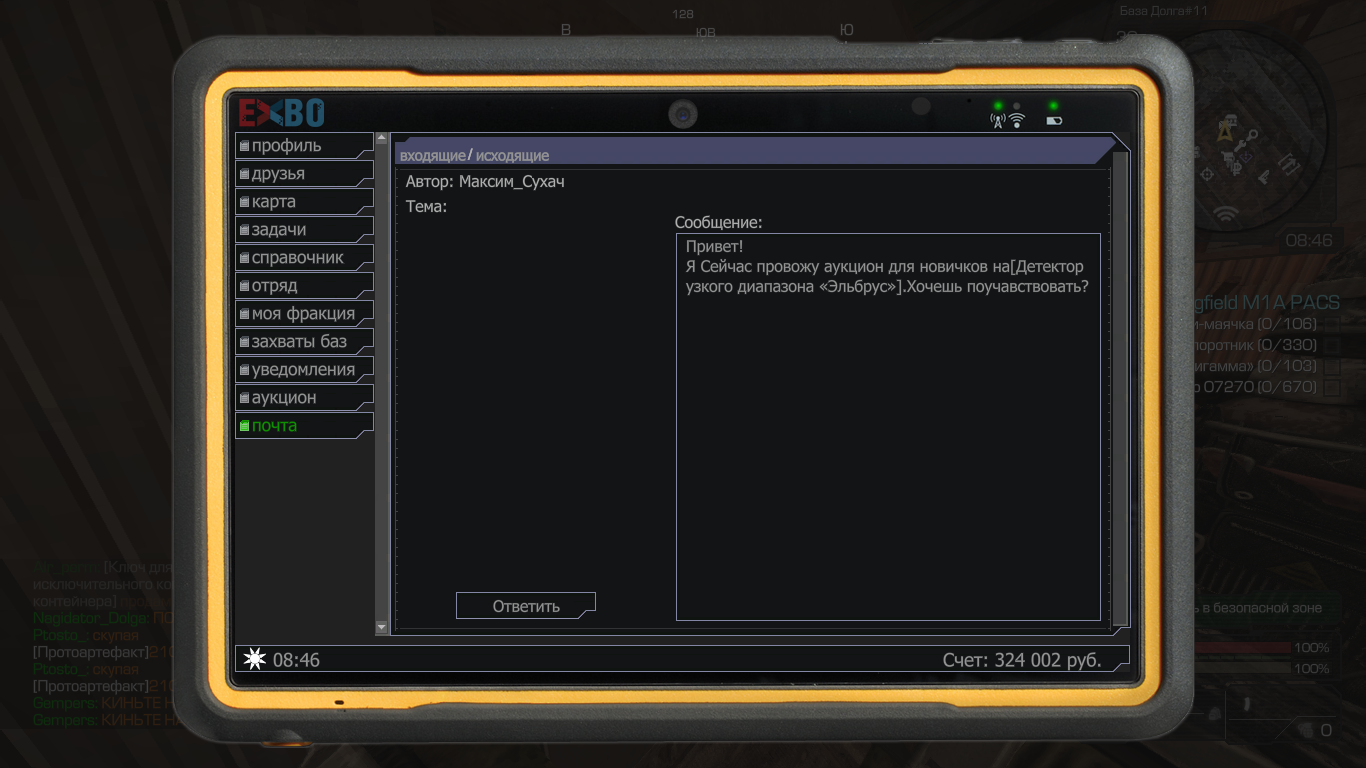Switch to the входящие mail tab
The image size is (1366, 768).
pos(432,156)
